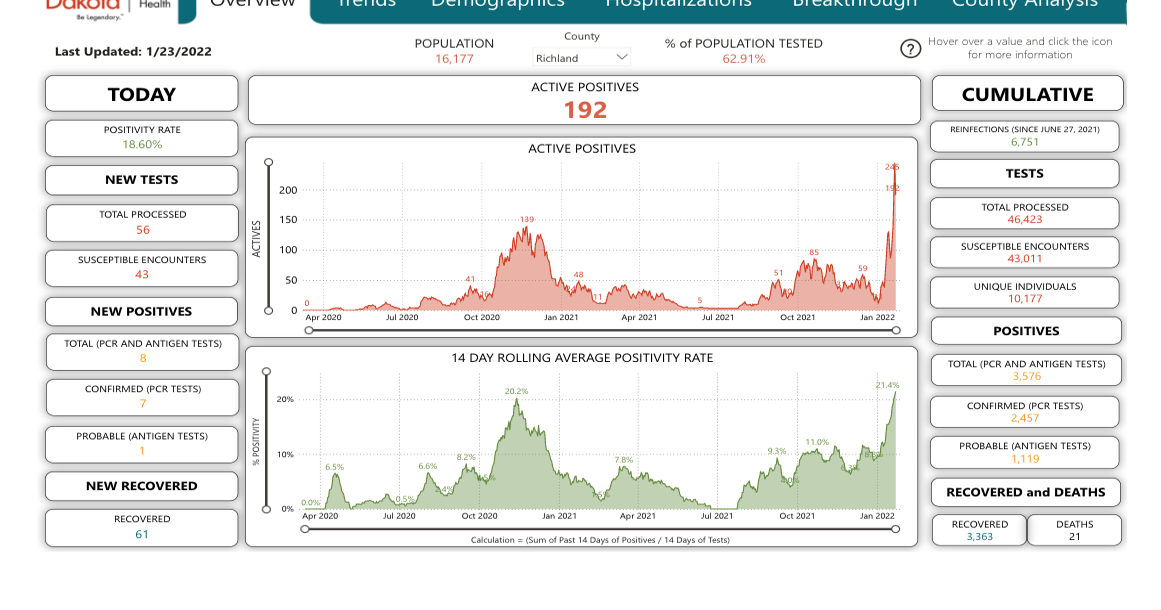
Task: Click the Active Positives 192 value card
Action: pos(584,101)
